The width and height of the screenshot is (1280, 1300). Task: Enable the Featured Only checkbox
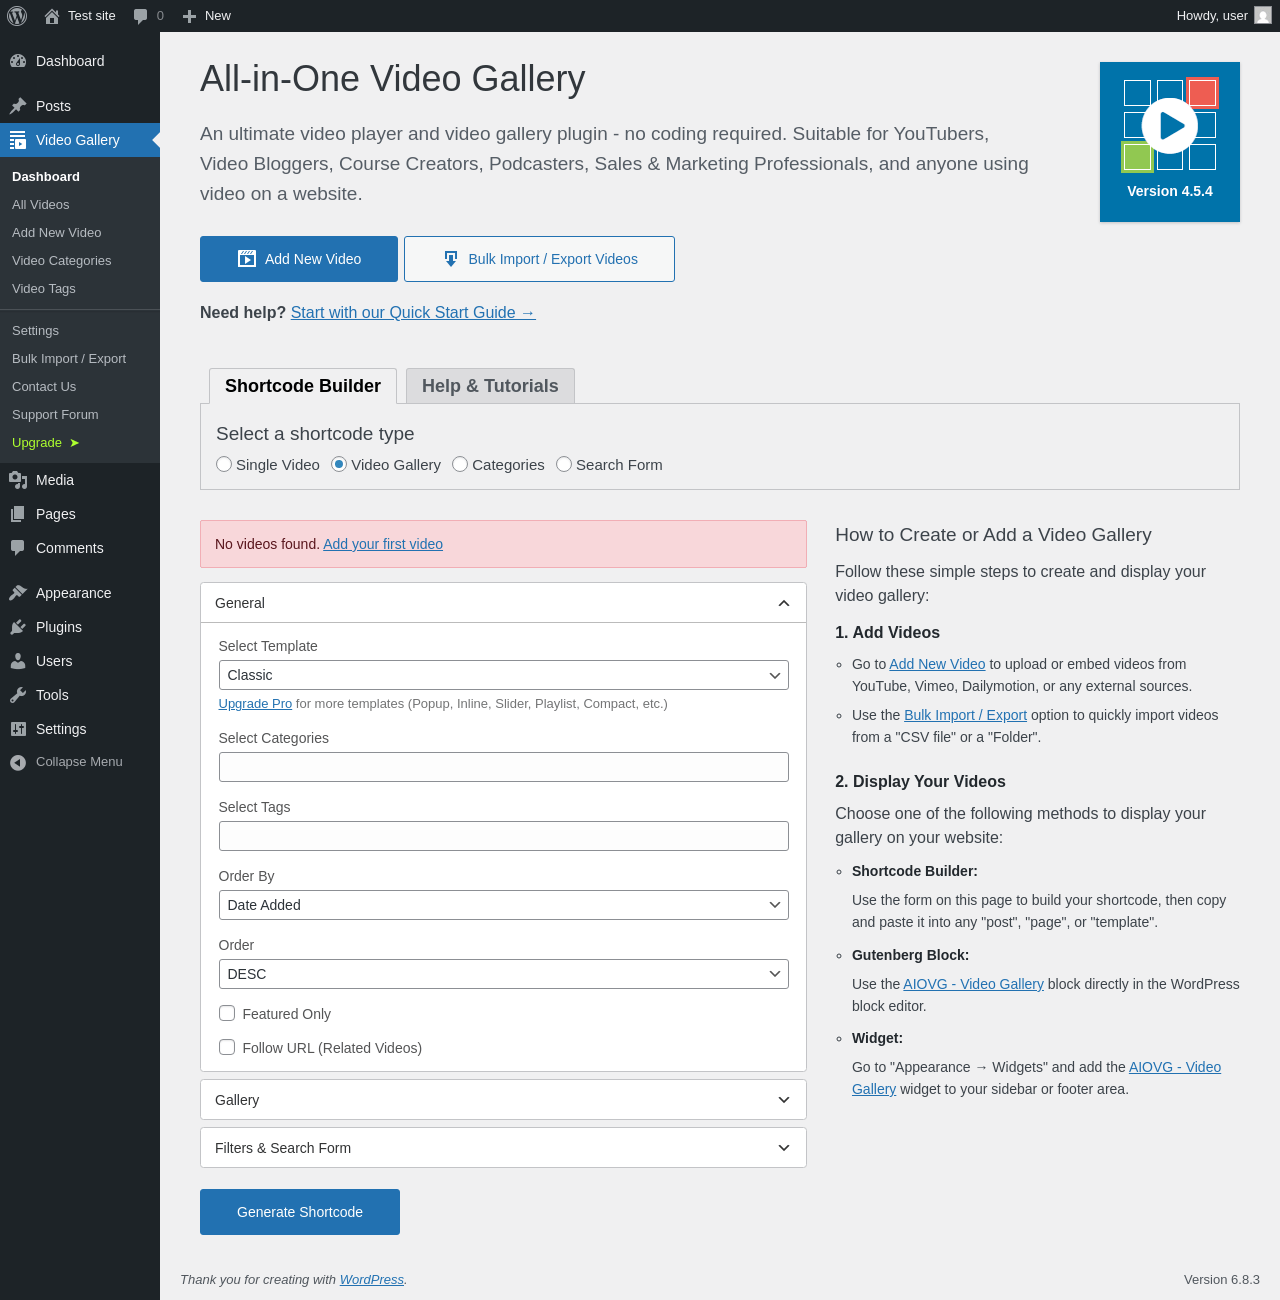point(227,1013)
